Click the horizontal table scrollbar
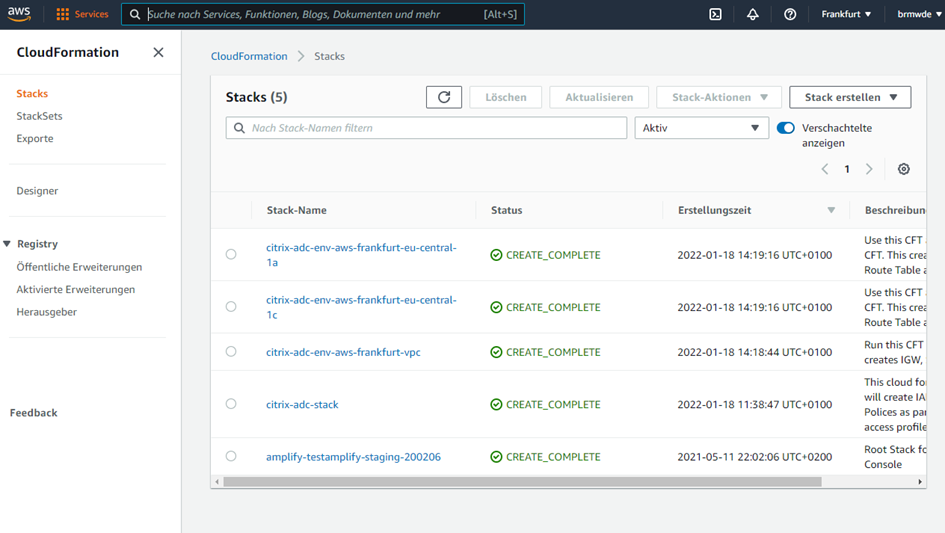The image size is (945, 533). pos(522,482)
